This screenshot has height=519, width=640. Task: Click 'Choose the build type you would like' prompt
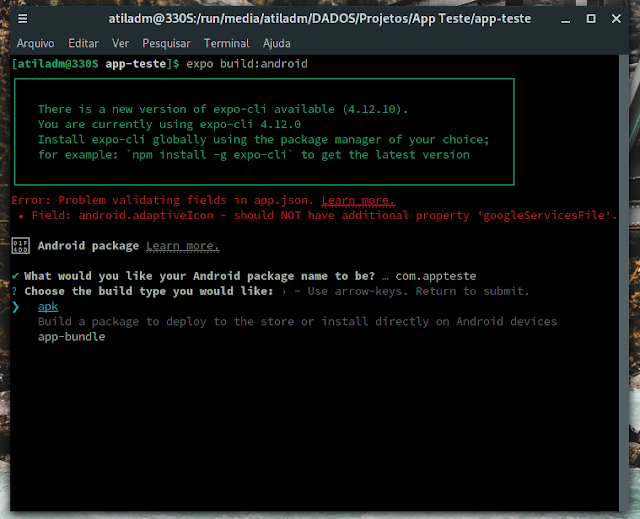click(149, 291)
